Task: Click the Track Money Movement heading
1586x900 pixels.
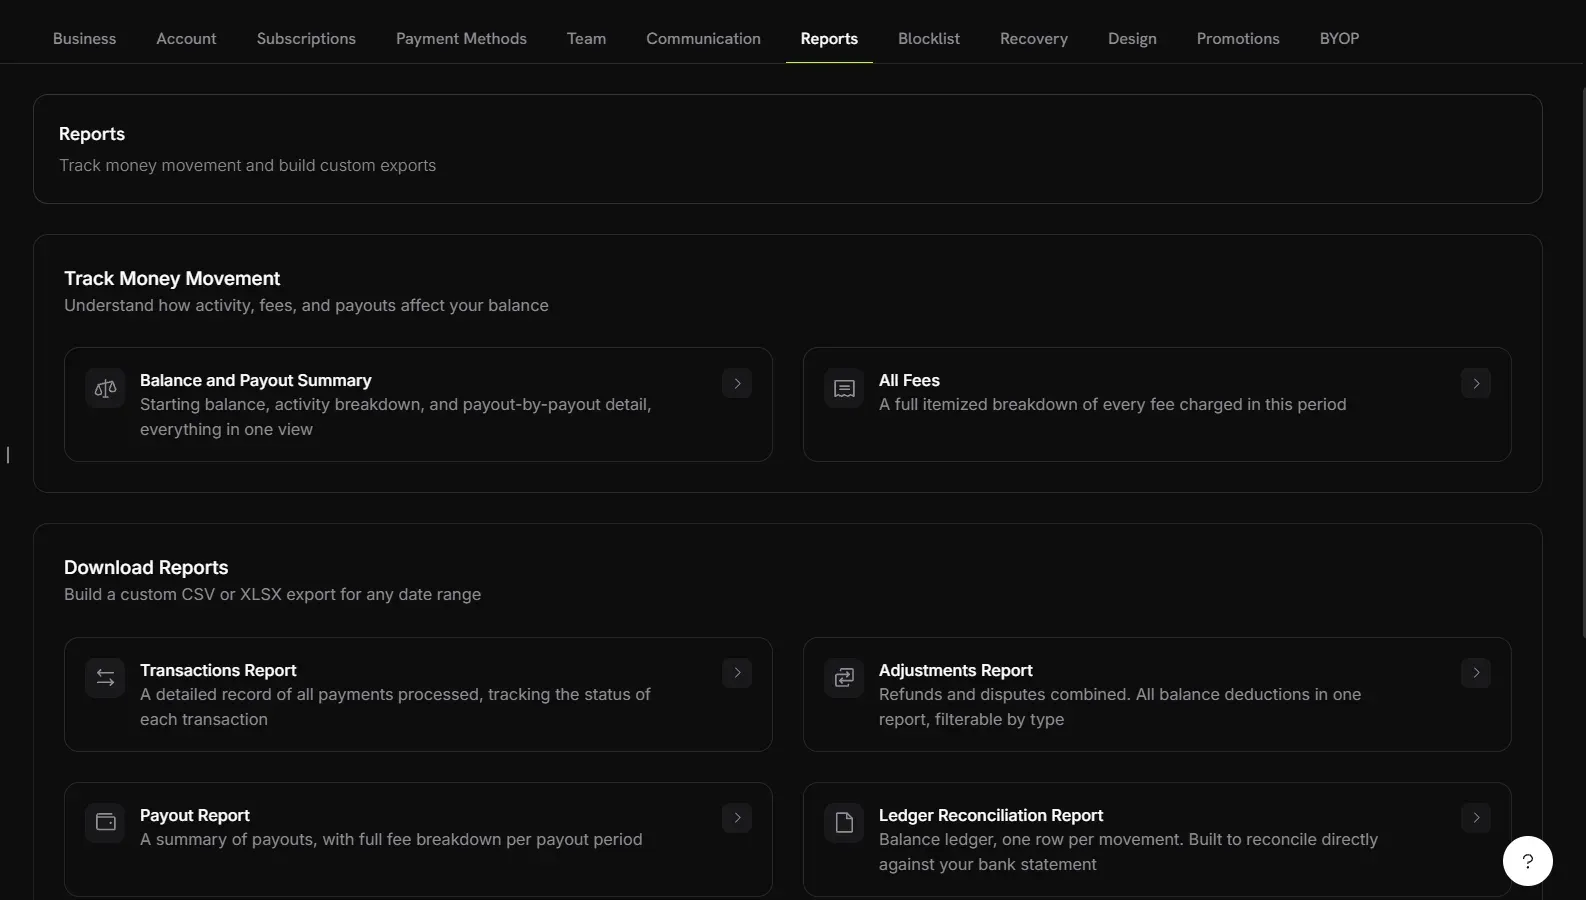Action: 172,278
